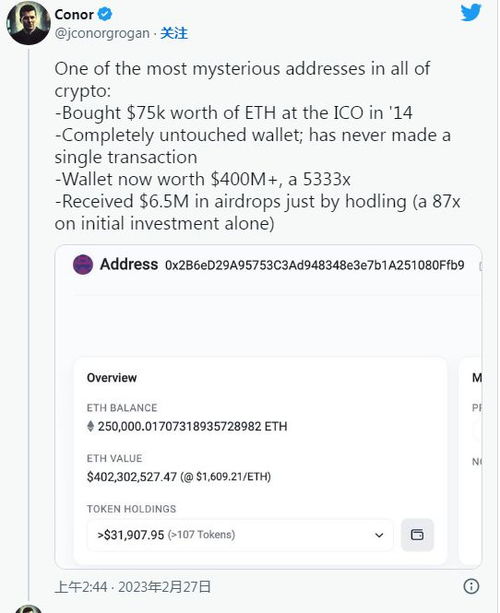Click the wallet icon button beside token holdings
This screenshot has width=500, height=613.
(417, 534)
